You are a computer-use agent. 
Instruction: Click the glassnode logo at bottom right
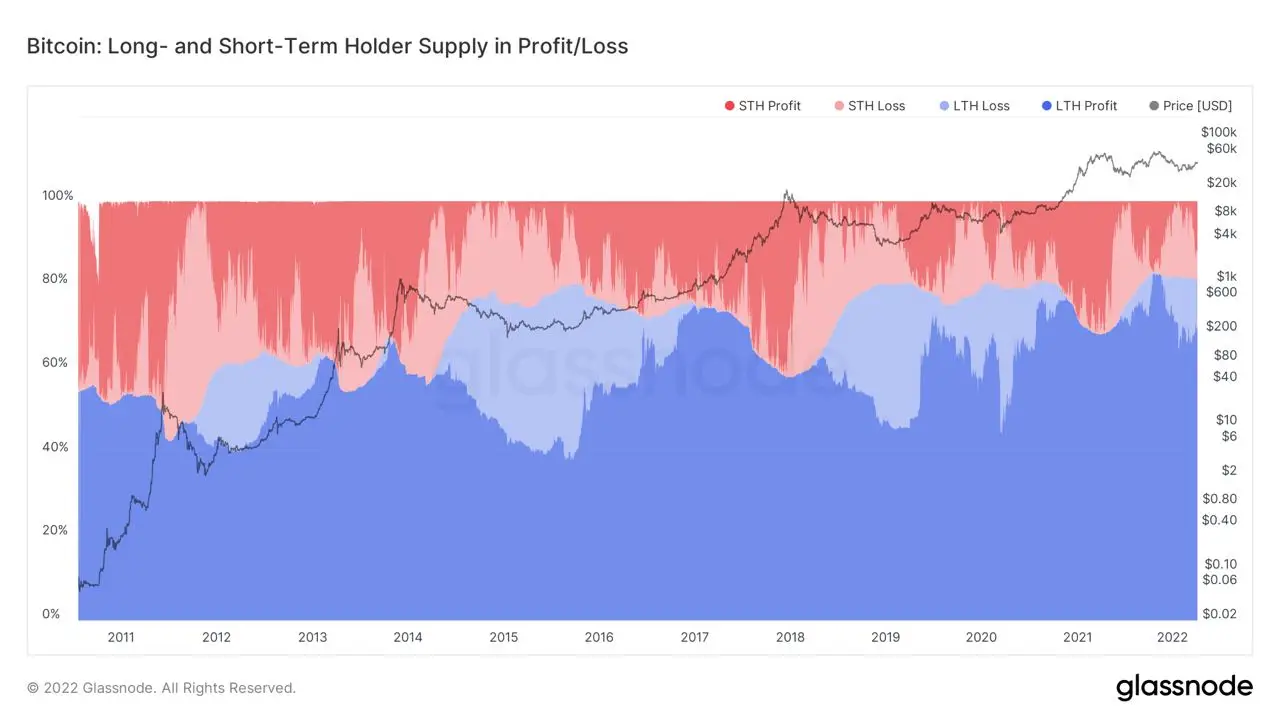point(1184,687)
